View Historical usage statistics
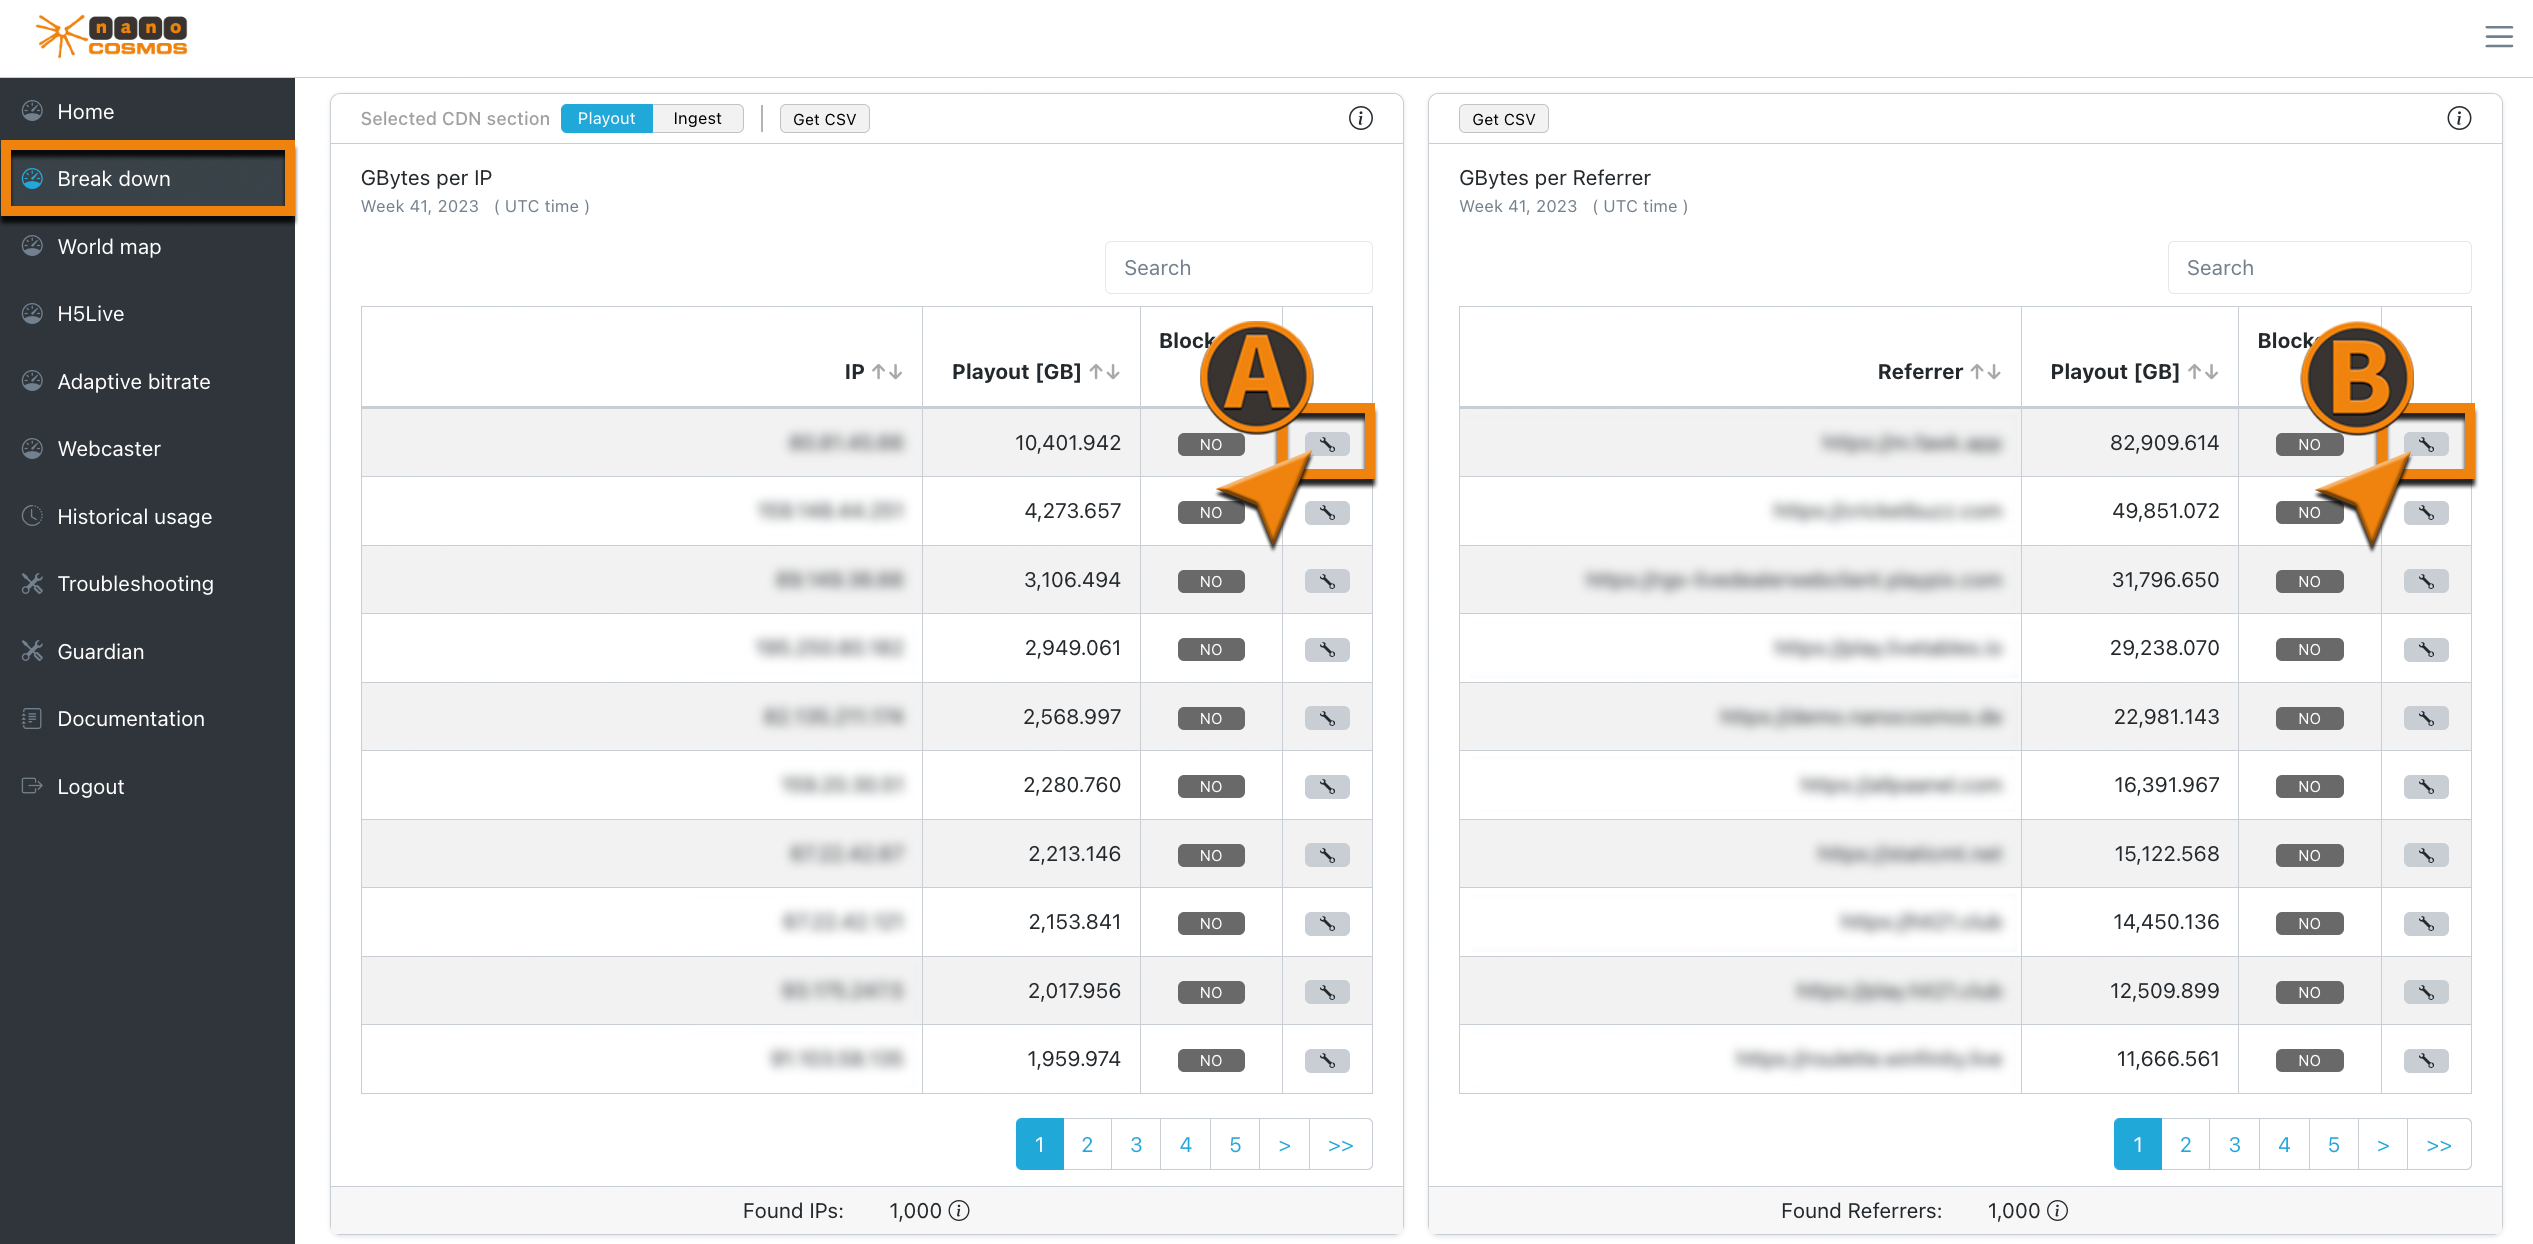Viewport: 2533px width, 1244px height. coord(134,516)
